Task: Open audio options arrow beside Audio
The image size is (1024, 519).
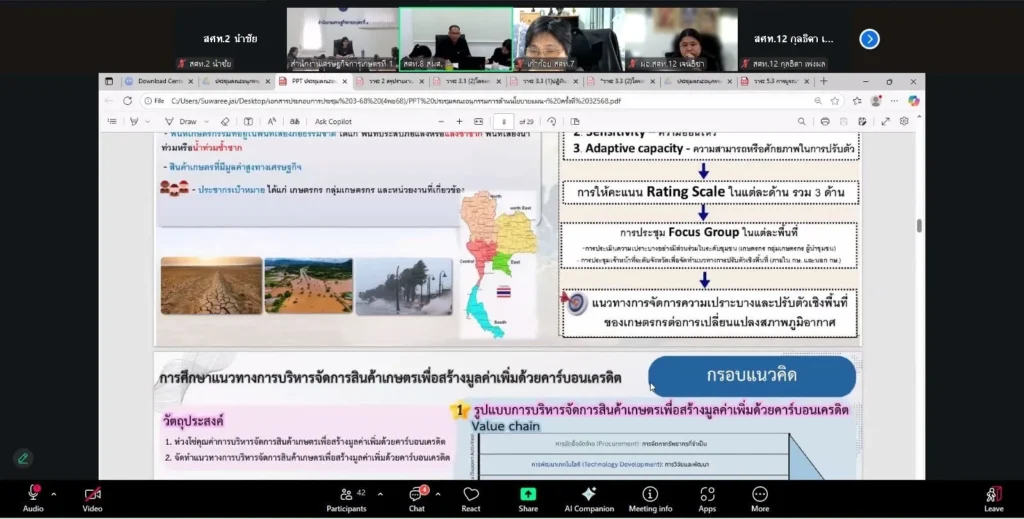Action: click(x=54, y=494)
